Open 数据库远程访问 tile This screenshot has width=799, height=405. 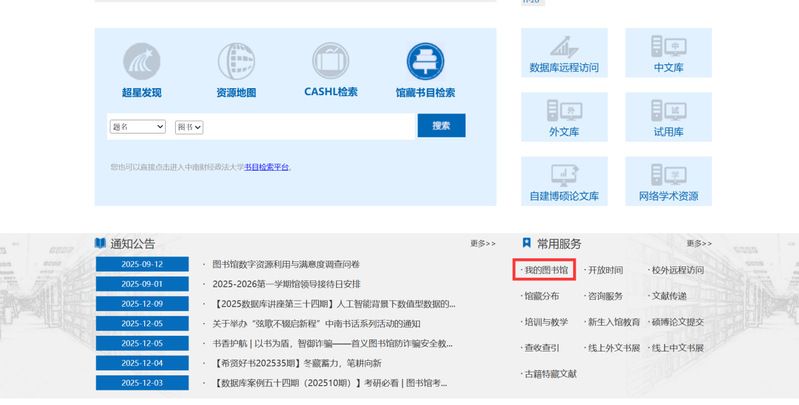pos(564,54)
